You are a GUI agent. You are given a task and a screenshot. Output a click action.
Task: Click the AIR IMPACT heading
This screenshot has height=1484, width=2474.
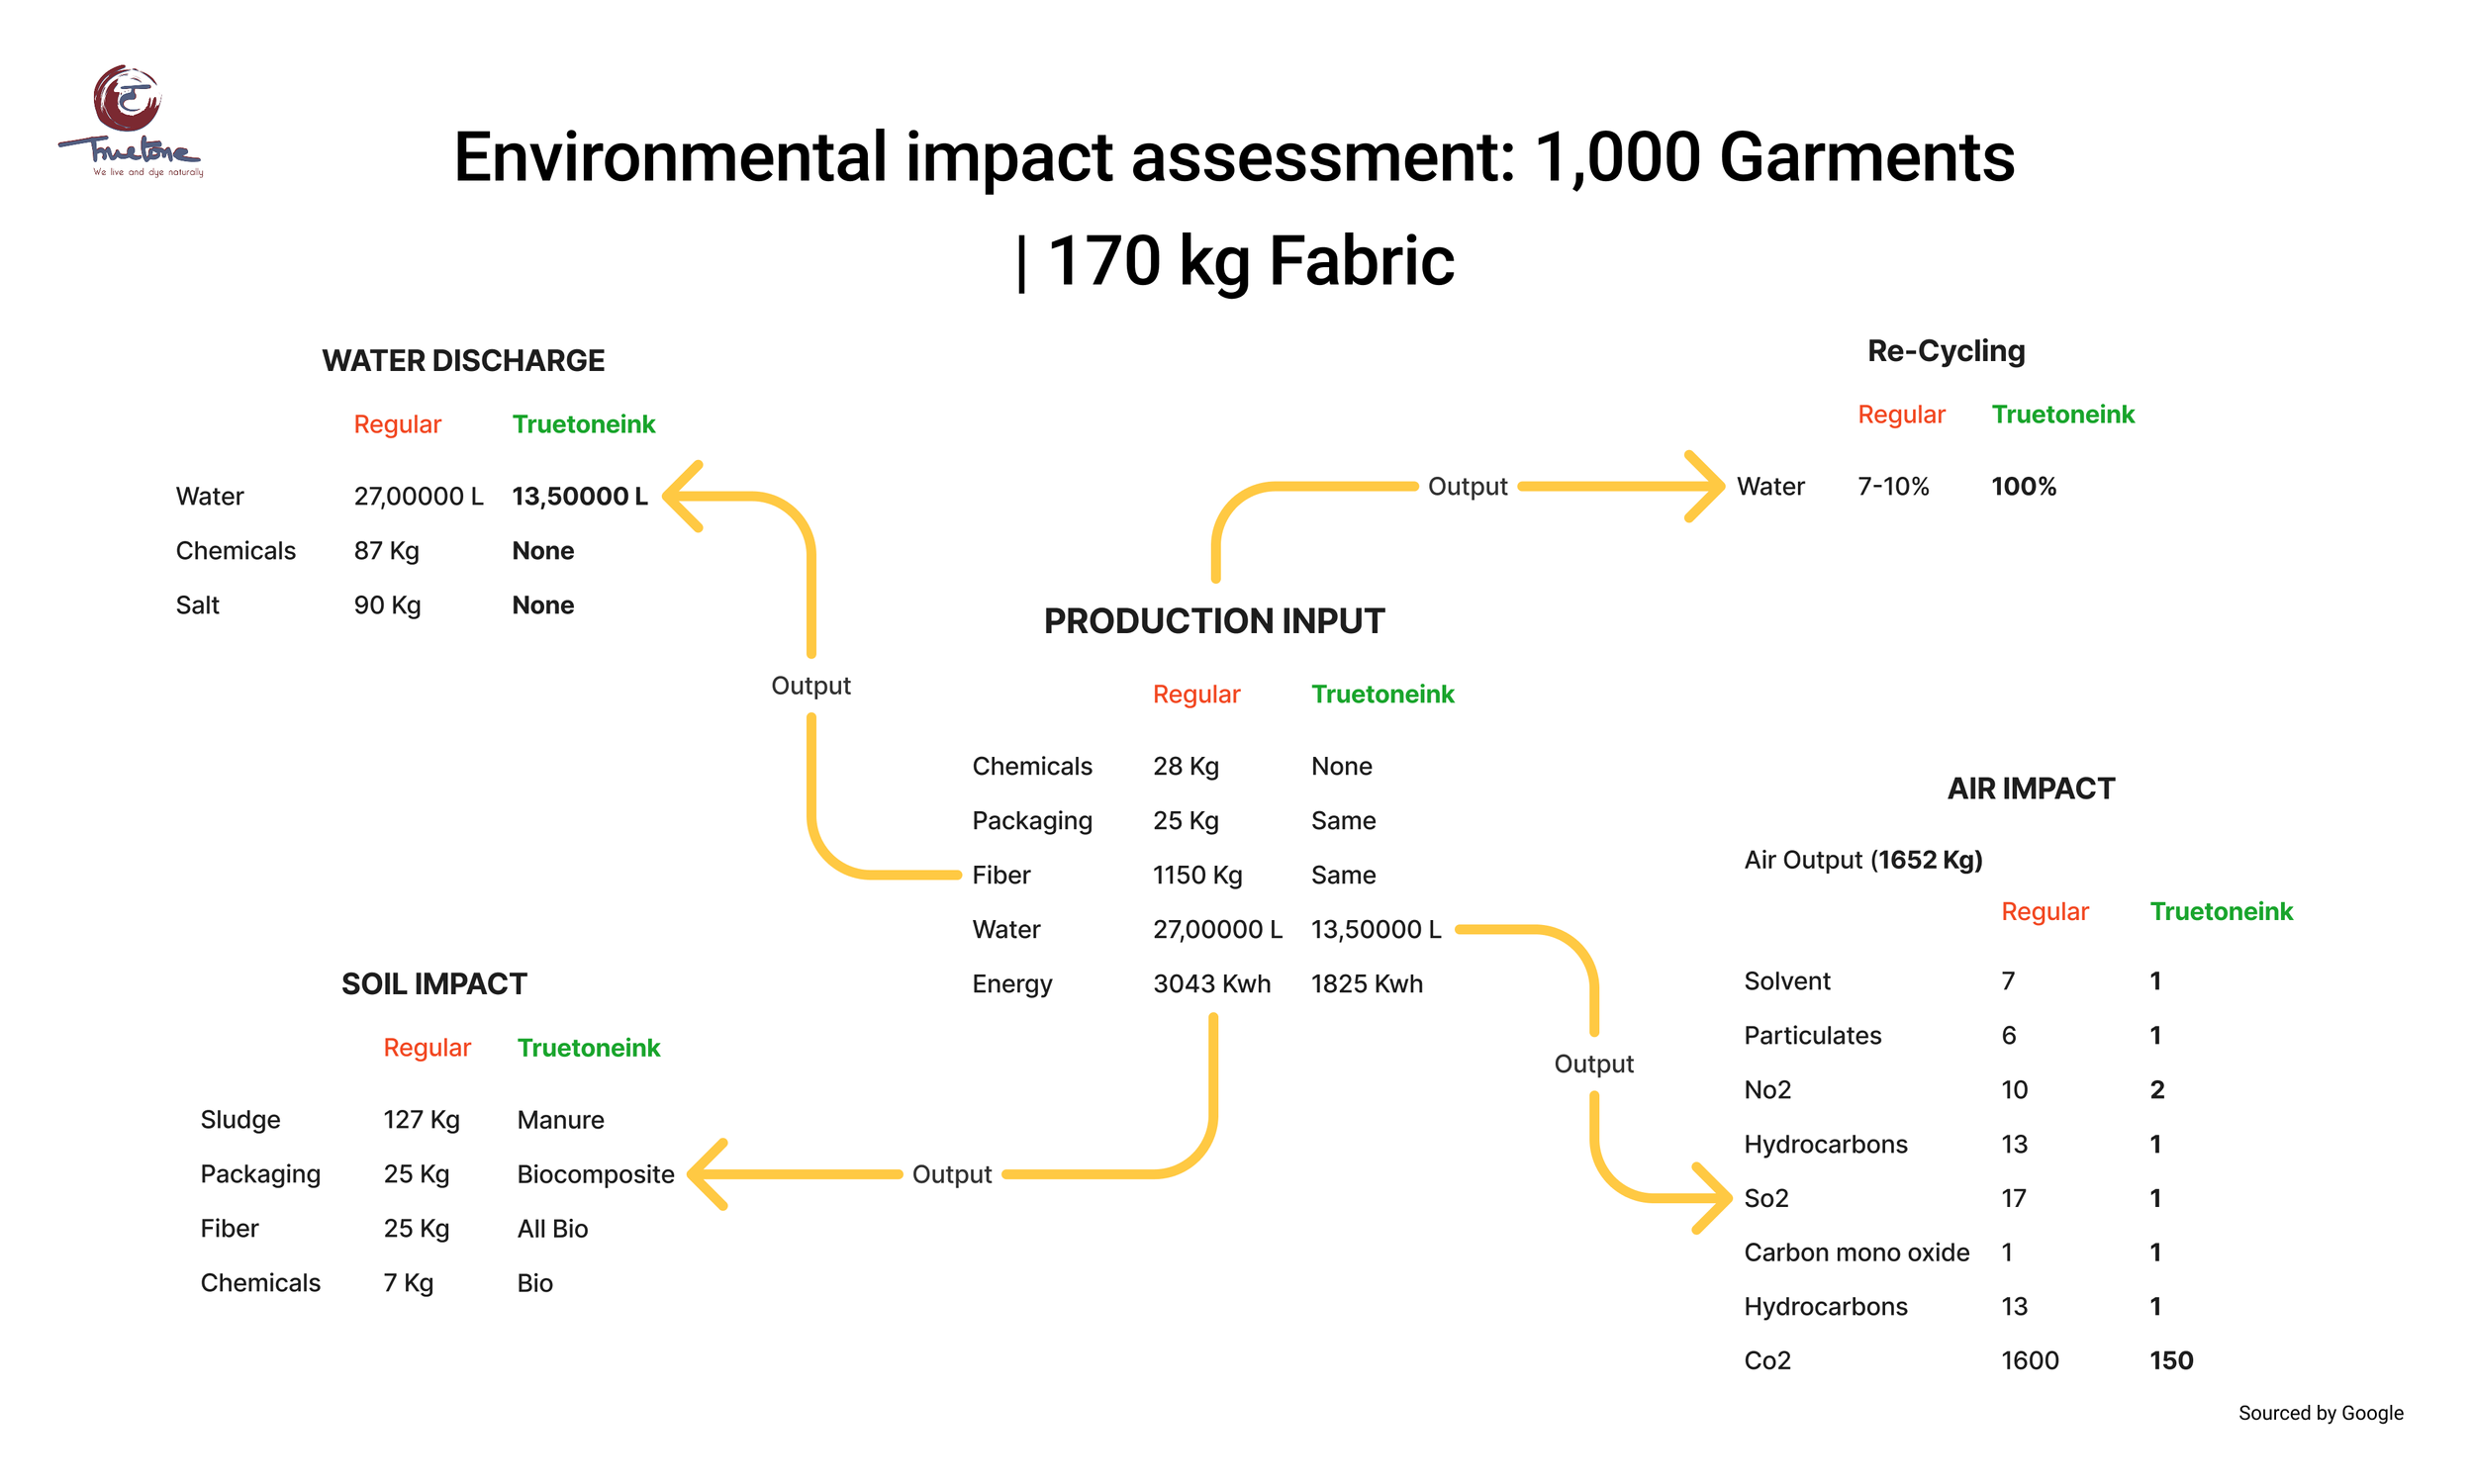[x=2030, y=788]
